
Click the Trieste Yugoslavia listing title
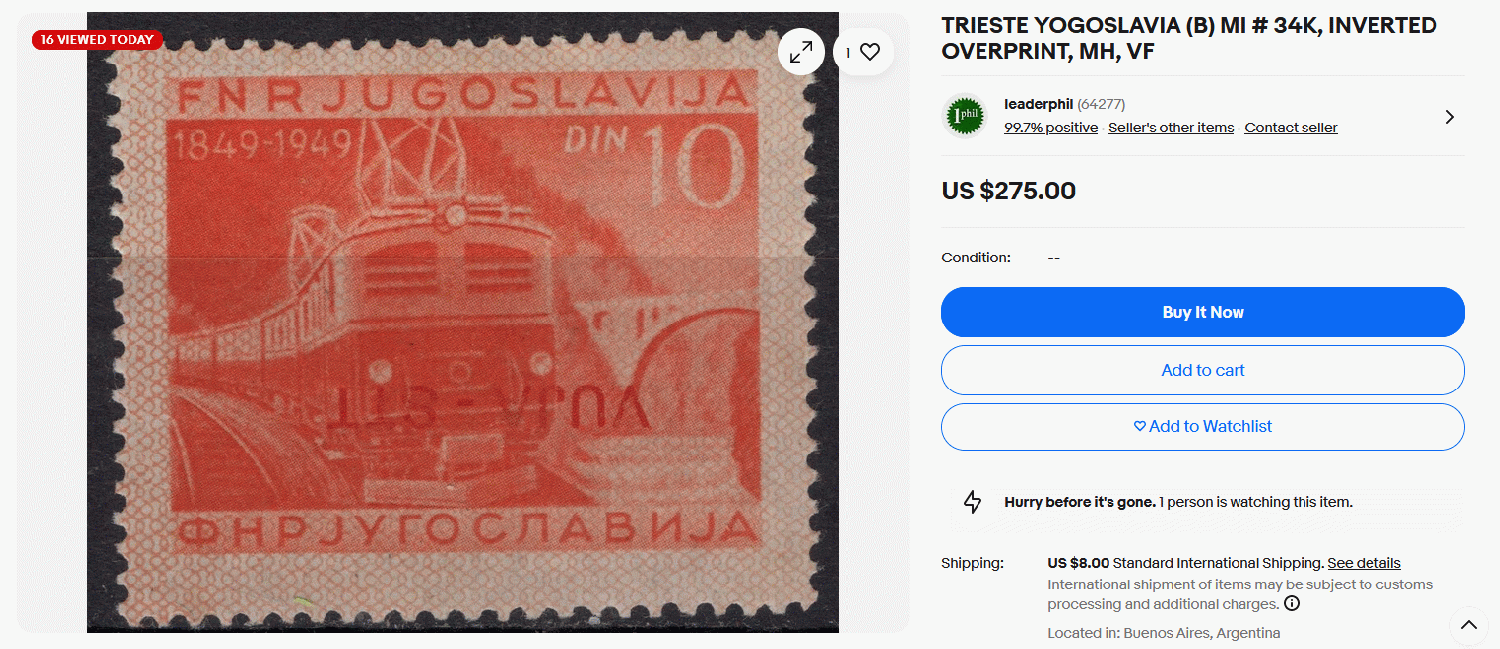tap(1189, 38)
